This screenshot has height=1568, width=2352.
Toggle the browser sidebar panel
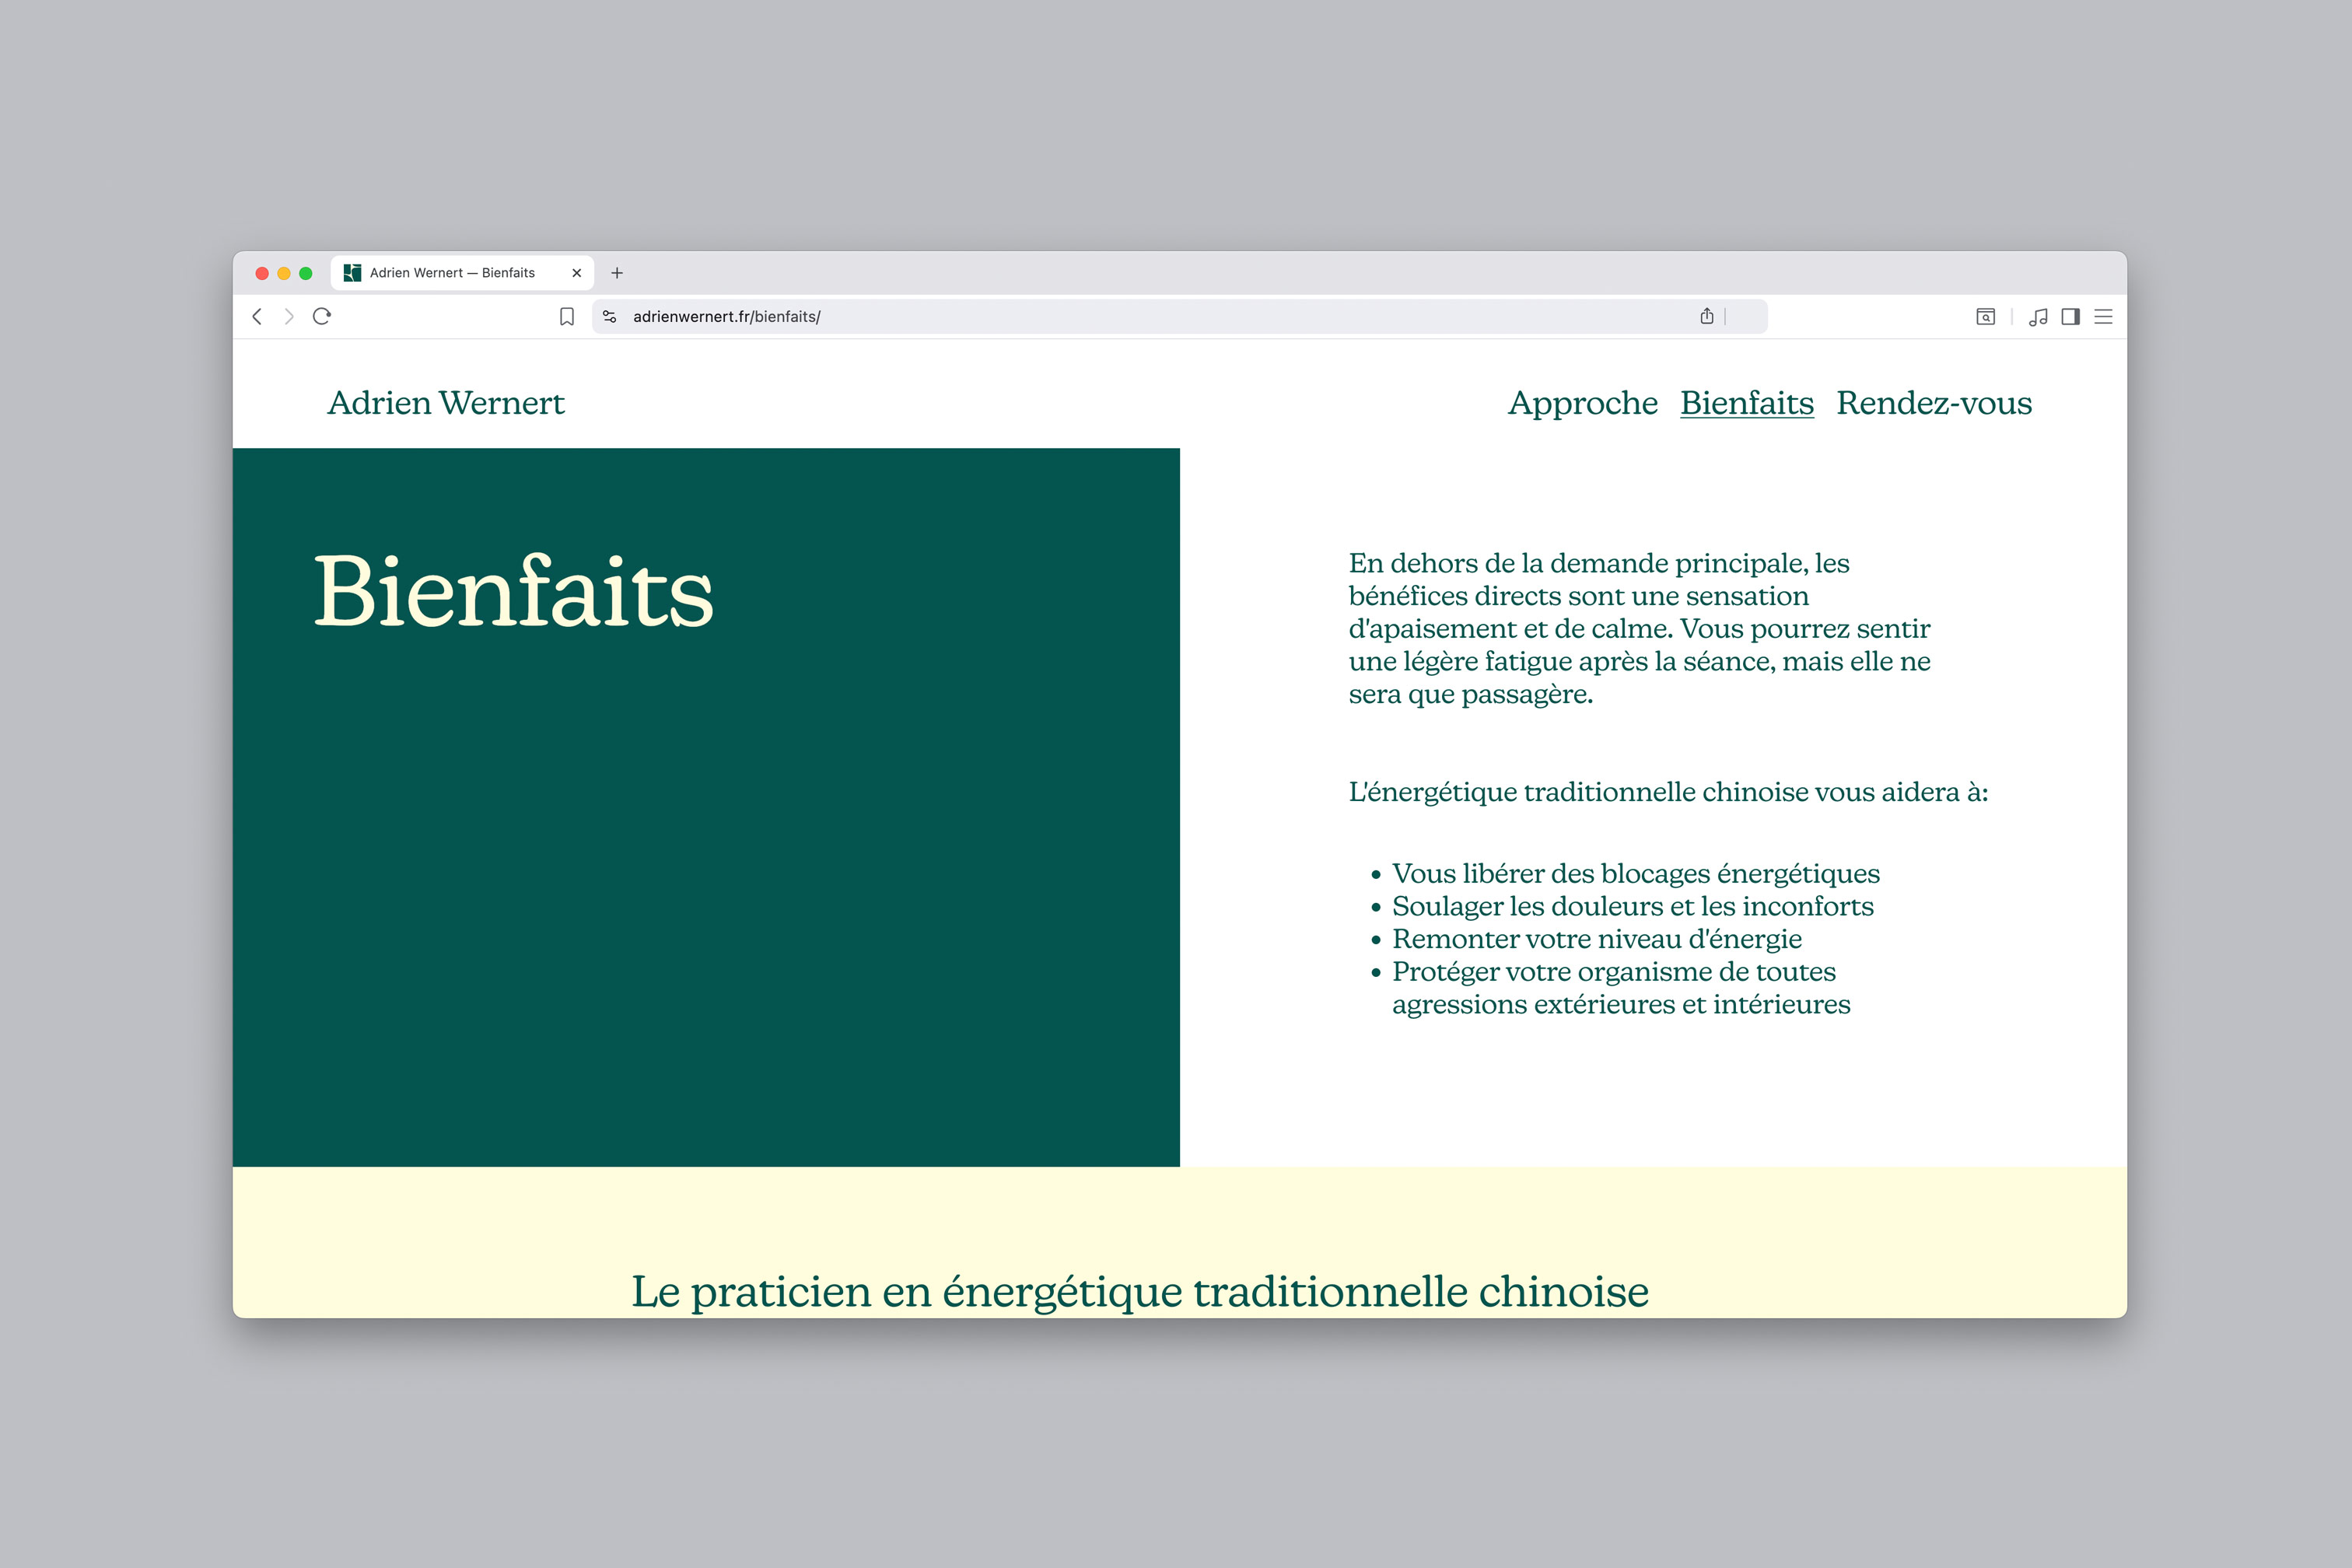(x=2071, y=316)
